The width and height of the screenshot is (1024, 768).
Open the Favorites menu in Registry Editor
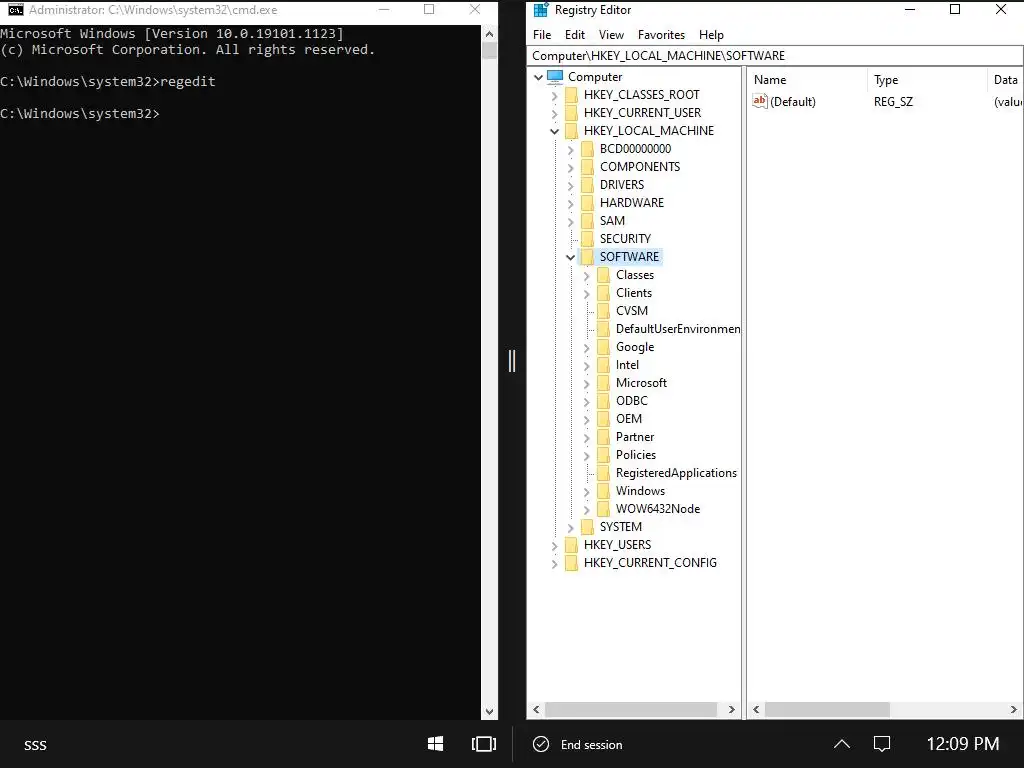(661, 35)
